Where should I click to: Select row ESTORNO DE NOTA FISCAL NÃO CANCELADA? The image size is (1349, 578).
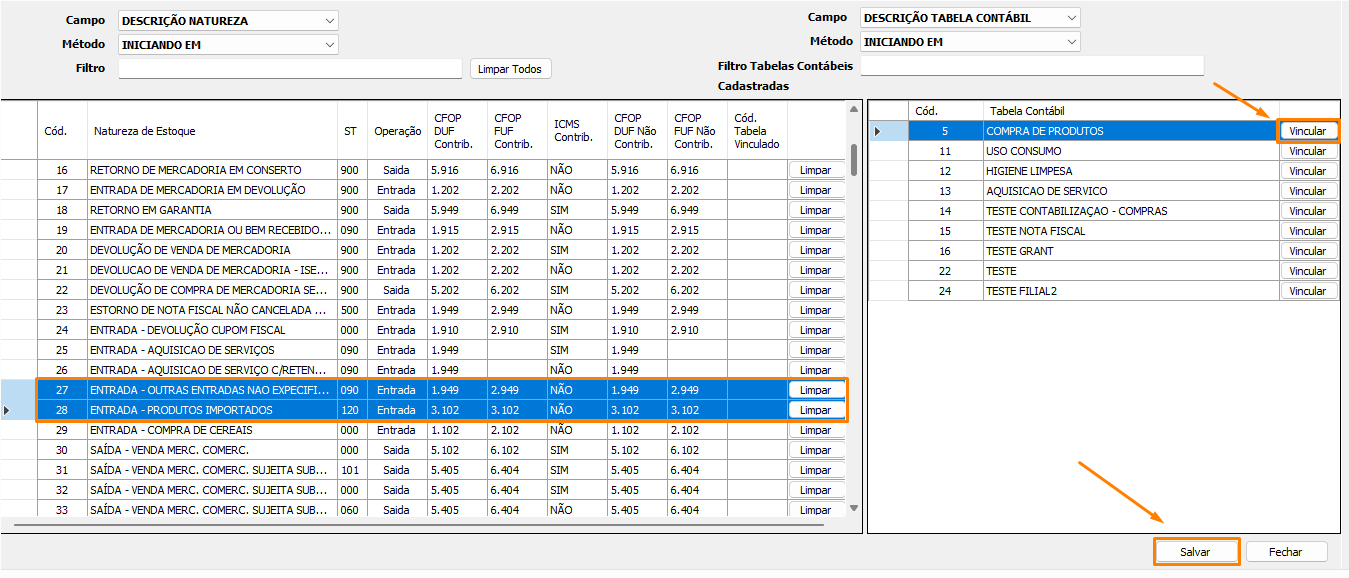pyautogui.click(x=423, y=310)
